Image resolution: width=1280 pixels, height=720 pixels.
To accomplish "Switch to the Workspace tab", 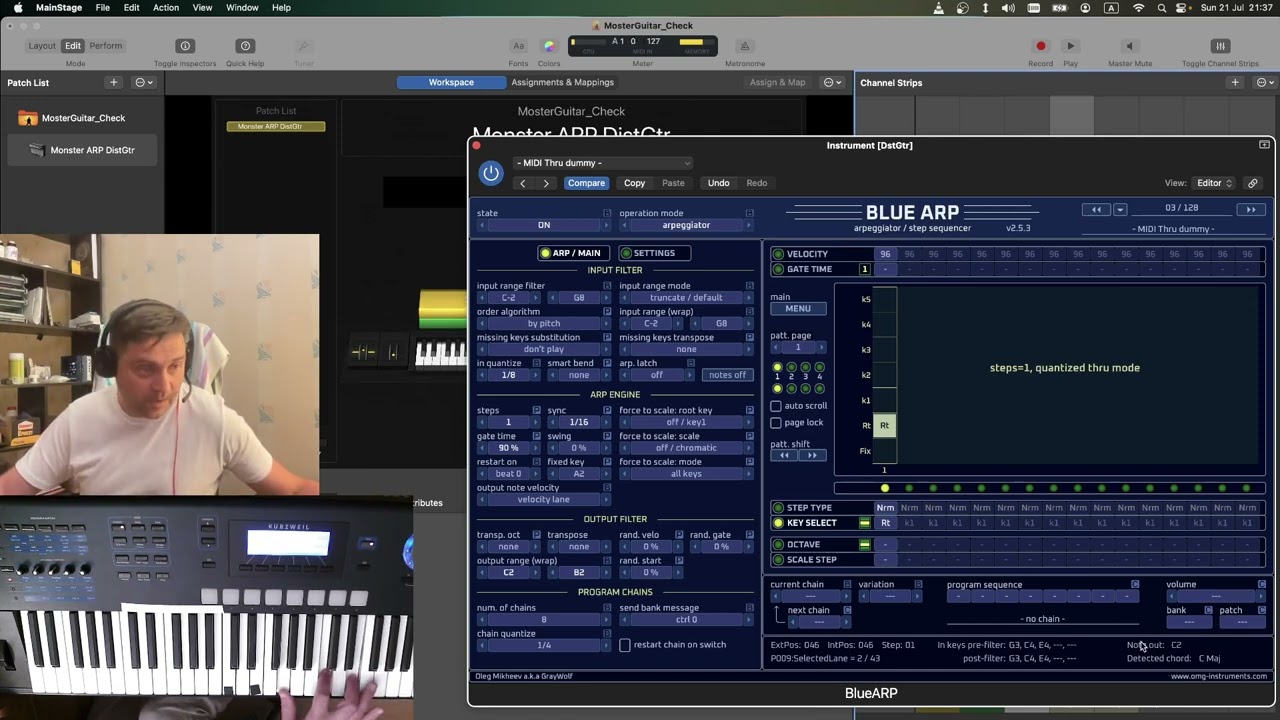I will click(451, 82).
